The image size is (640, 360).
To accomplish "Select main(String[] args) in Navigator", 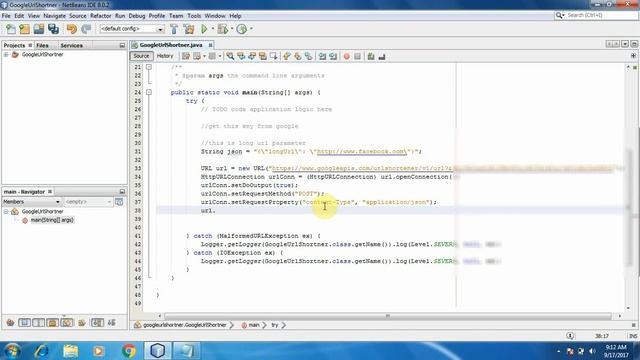I will tap(52, 220).
